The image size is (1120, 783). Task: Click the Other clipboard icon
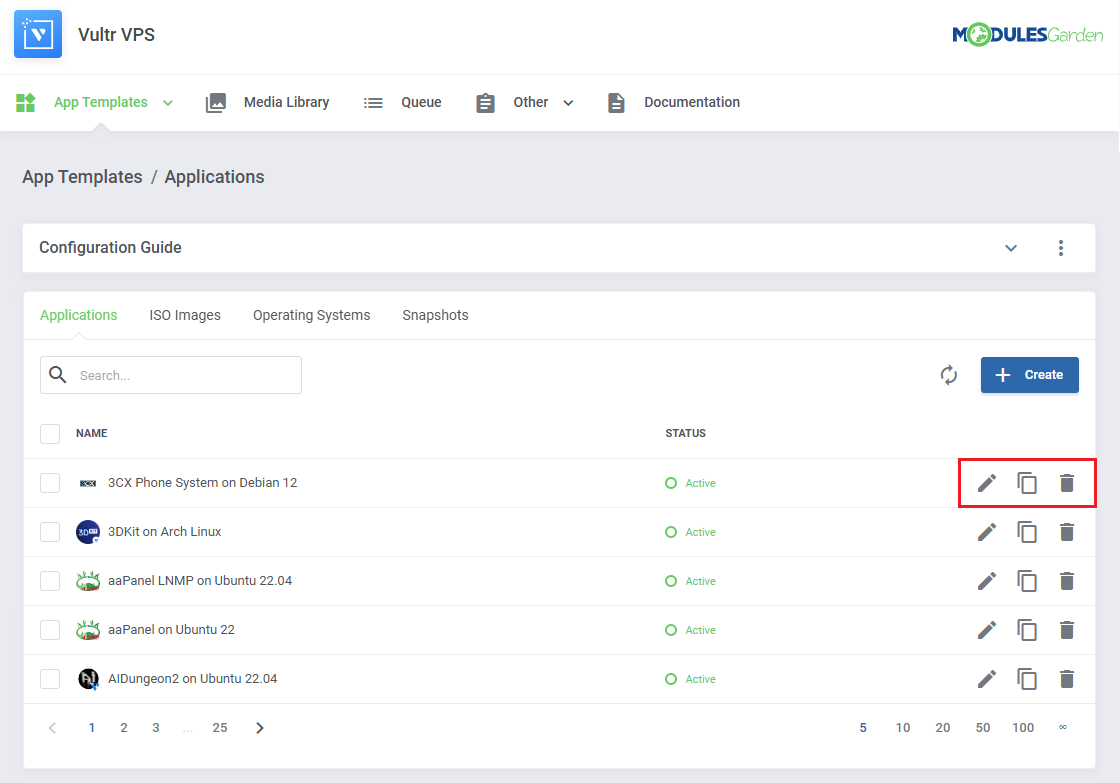[485, 103]
